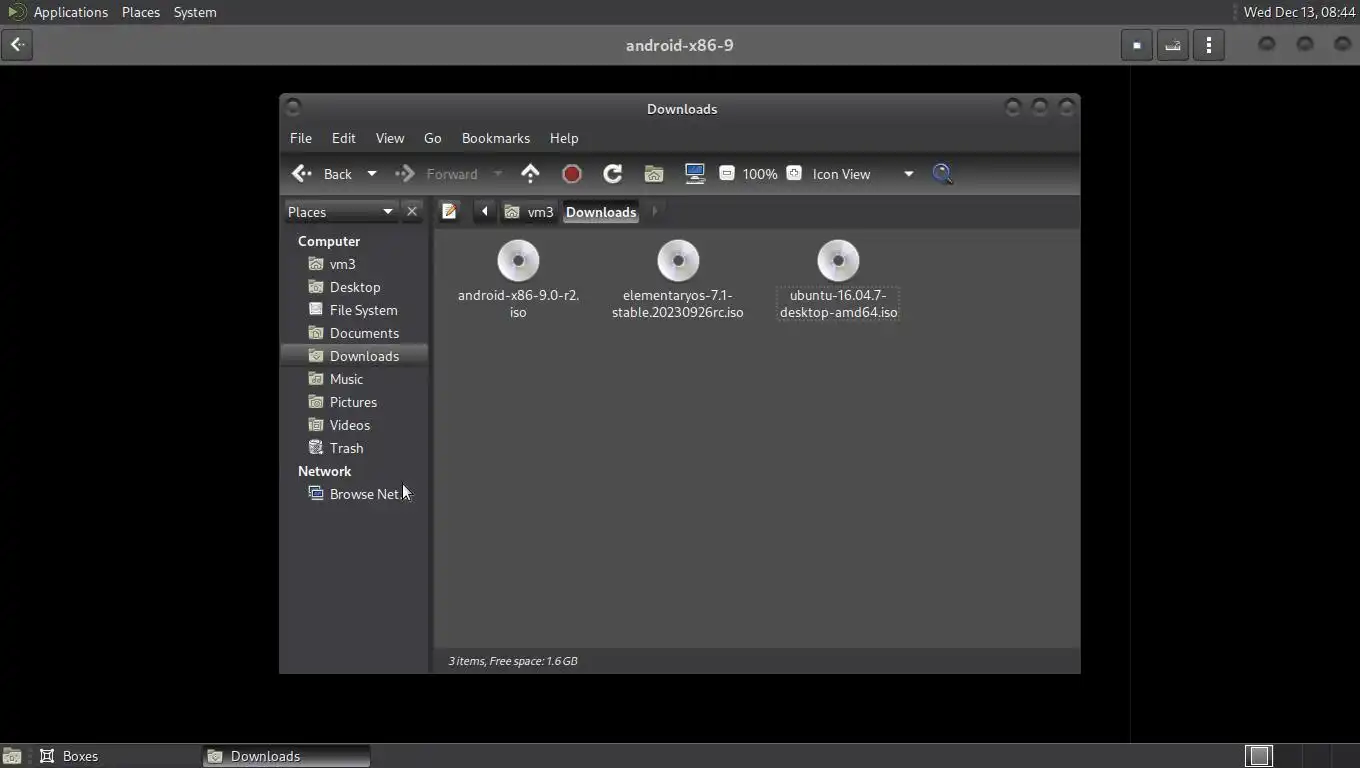Open the Back history dropdown arrow
Viewport: 1360px width, 768px height.
pos(372,174)
